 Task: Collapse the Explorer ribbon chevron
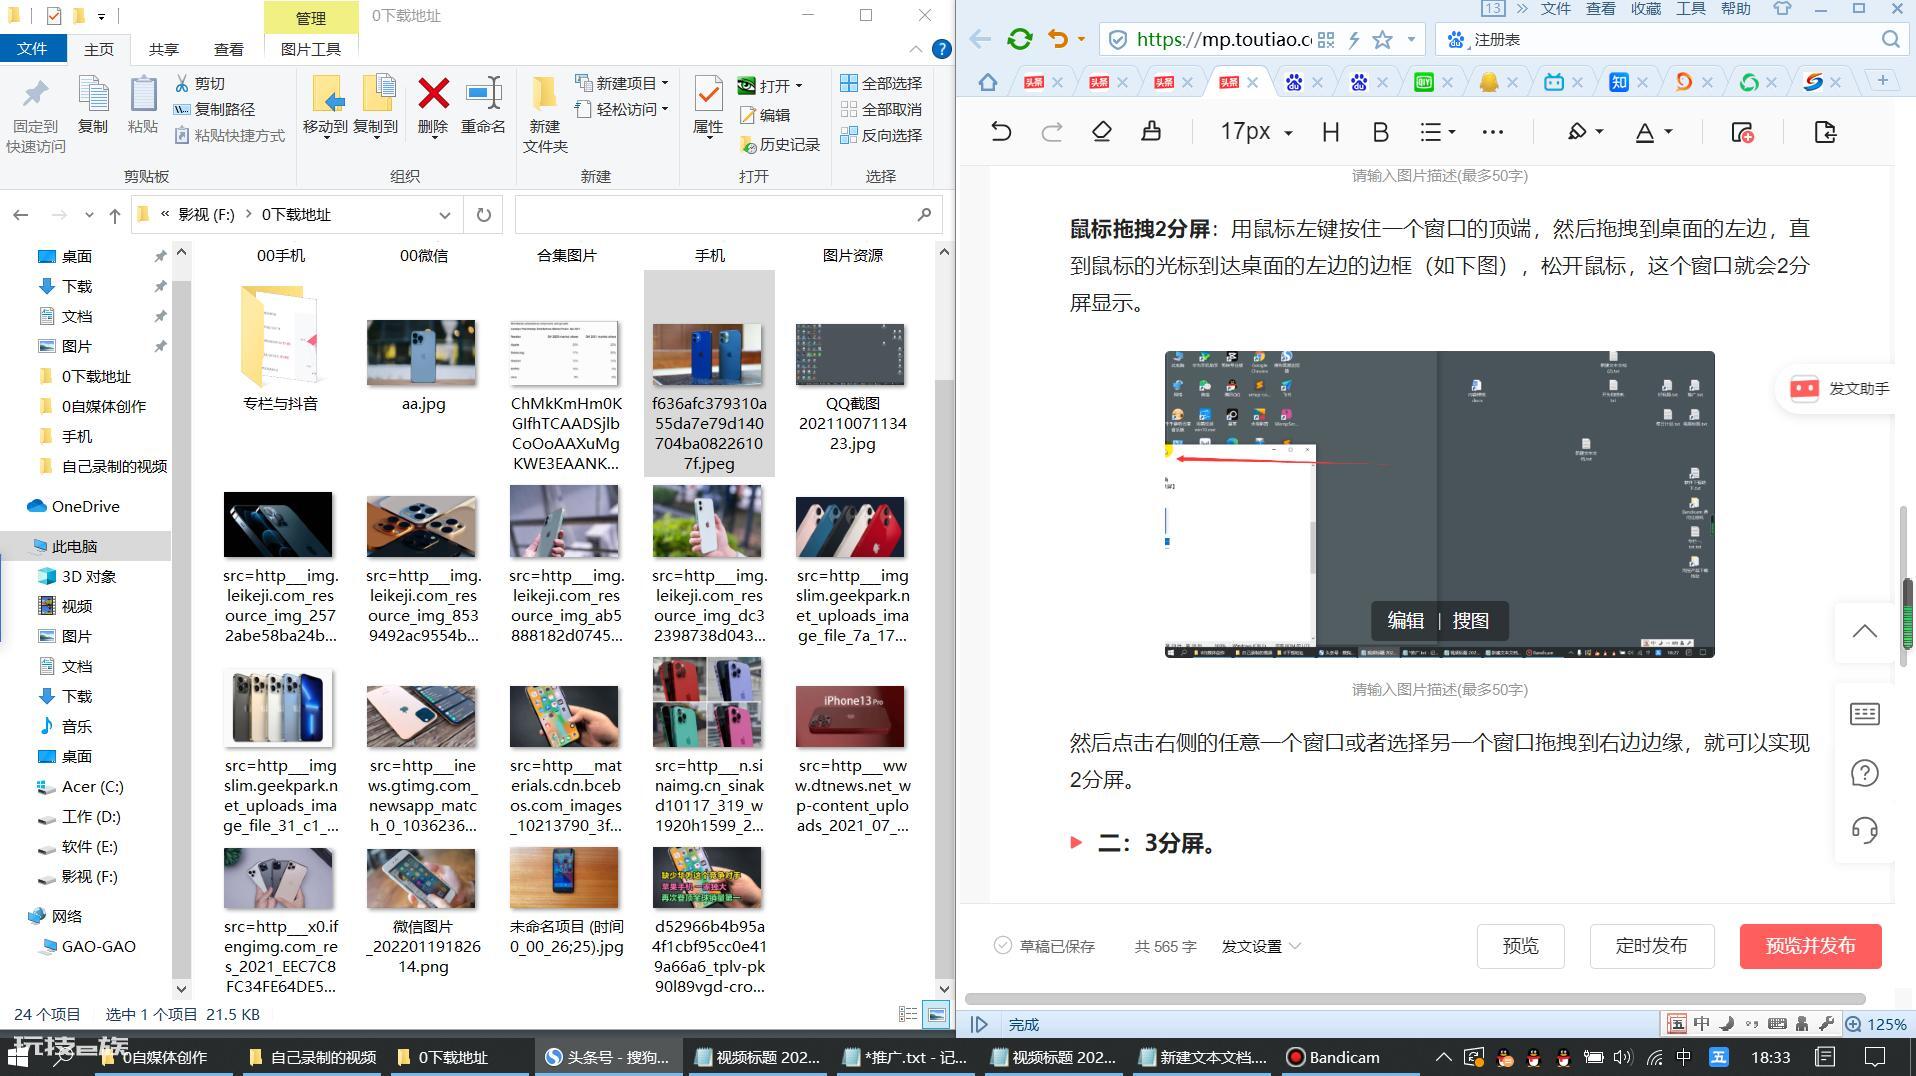tap(916, 49)
